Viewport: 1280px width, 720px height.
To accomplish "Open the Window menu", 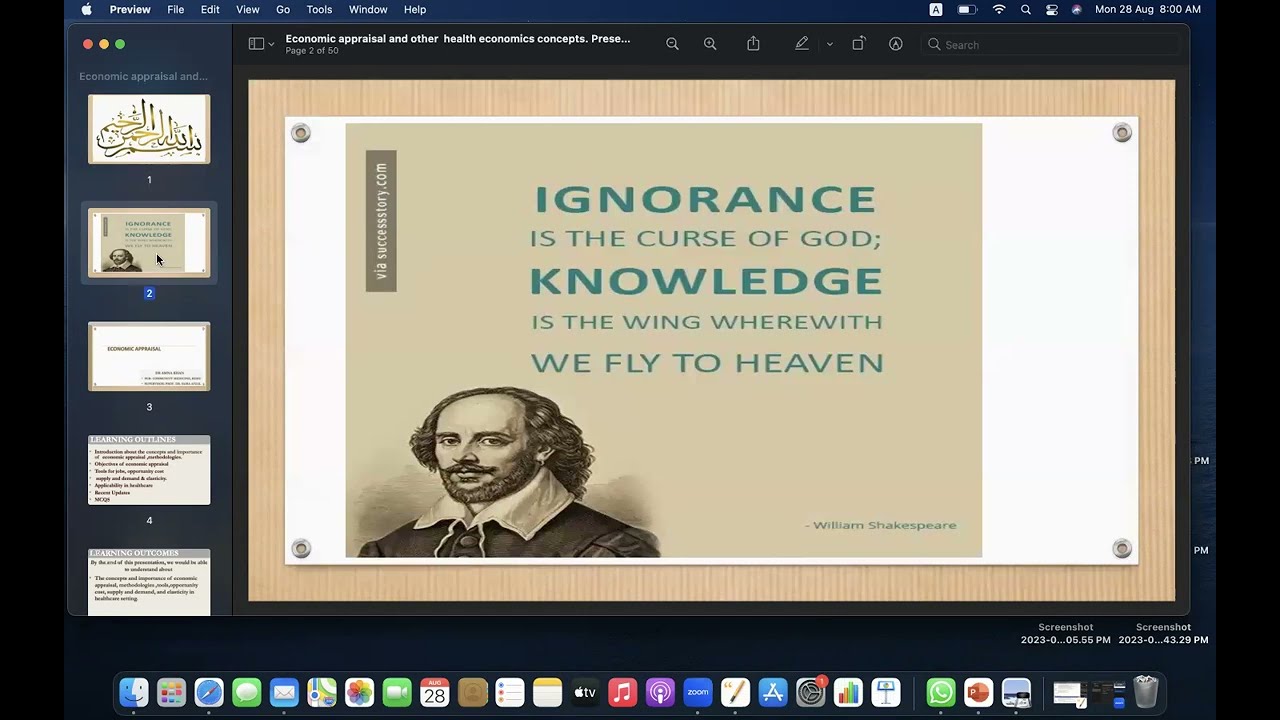I will click(368, 9).
